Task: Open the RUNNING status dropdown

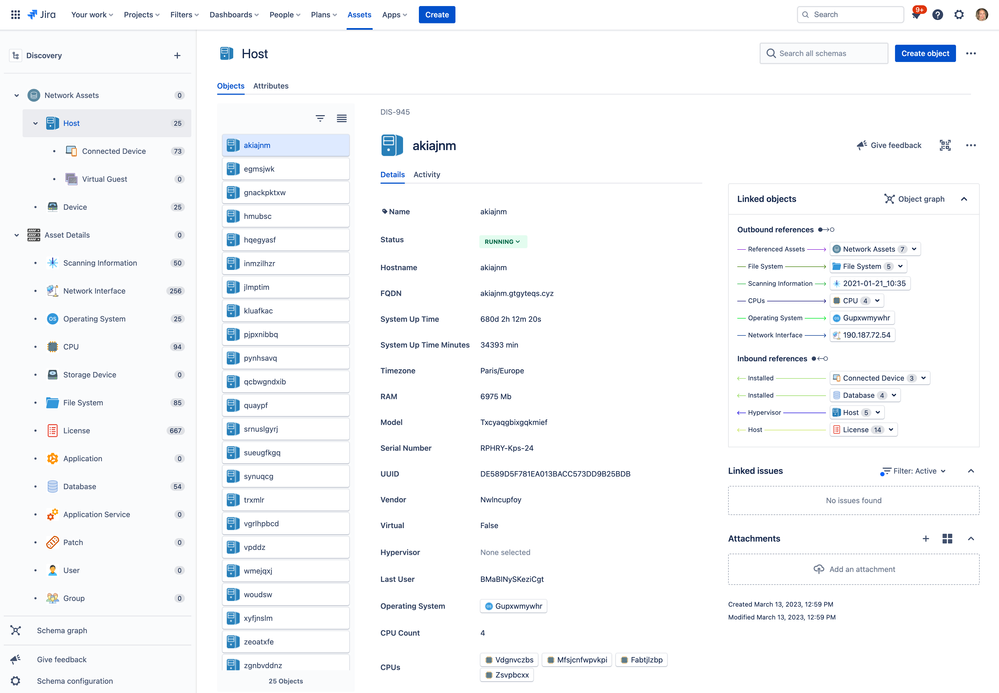Action: pos(503,241)
